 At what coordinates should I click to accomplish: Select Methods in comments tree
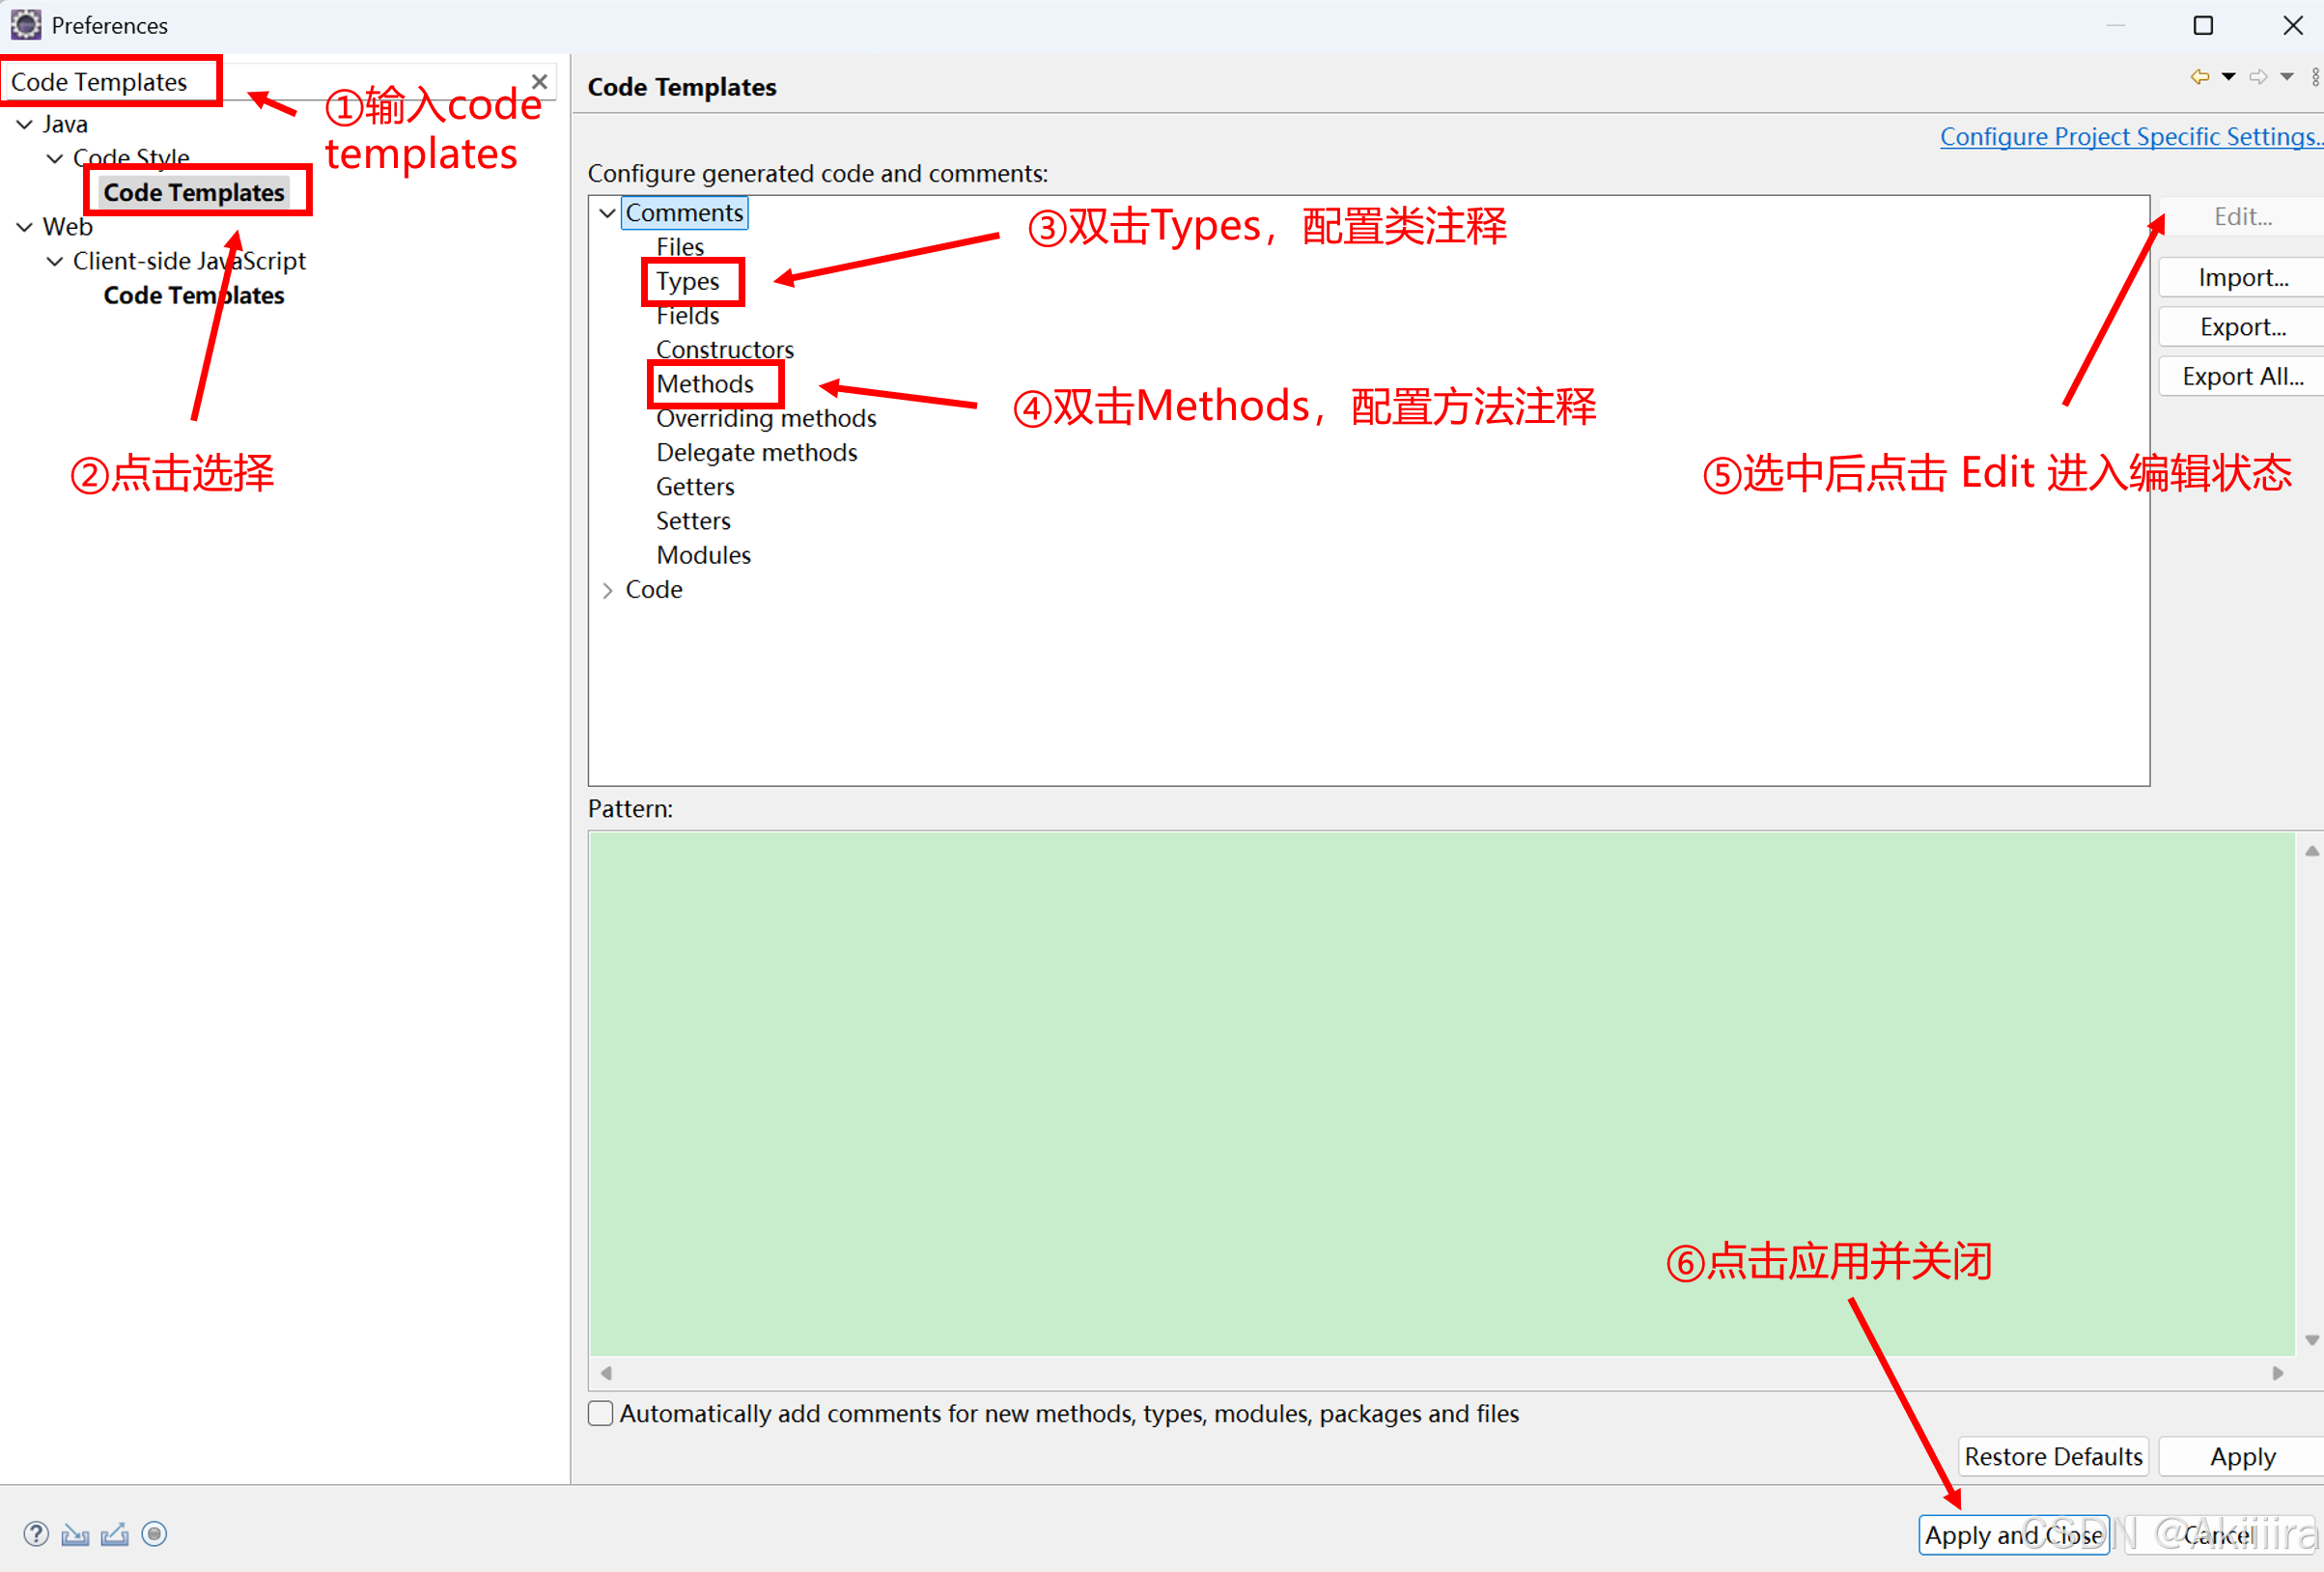[x=705, y=384]
